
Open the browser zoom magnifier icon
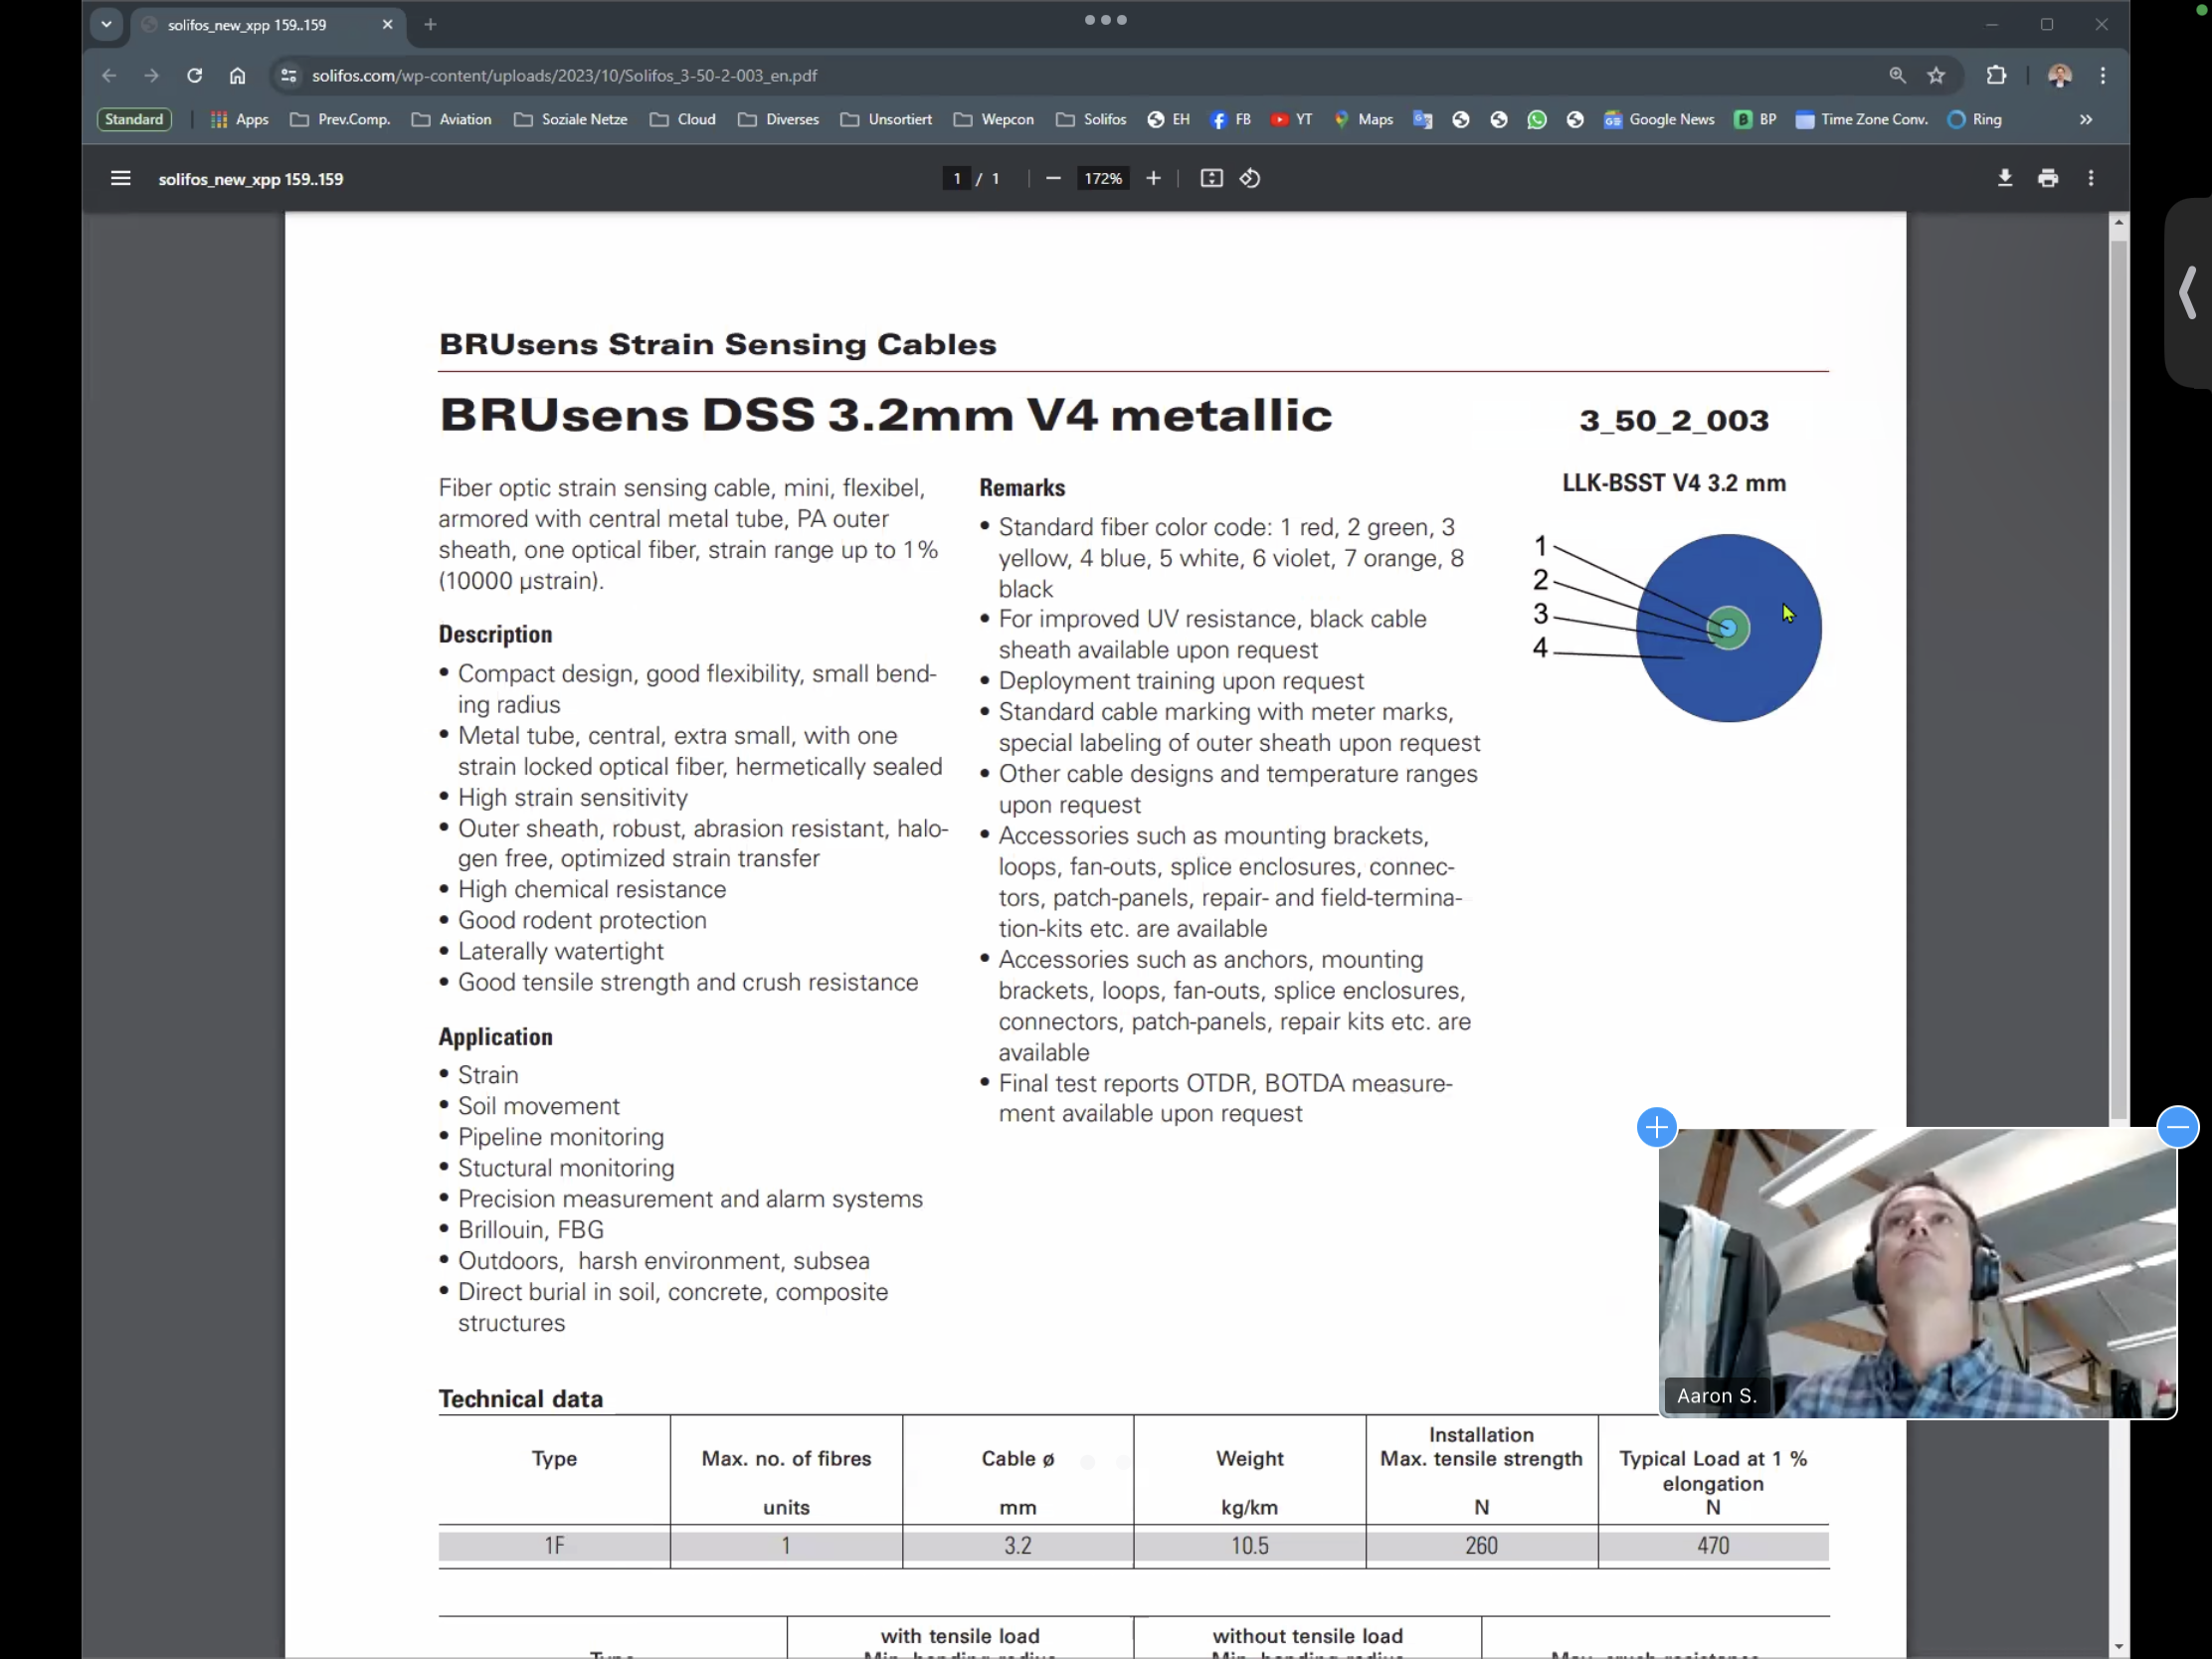click(x=1897, y=76)
